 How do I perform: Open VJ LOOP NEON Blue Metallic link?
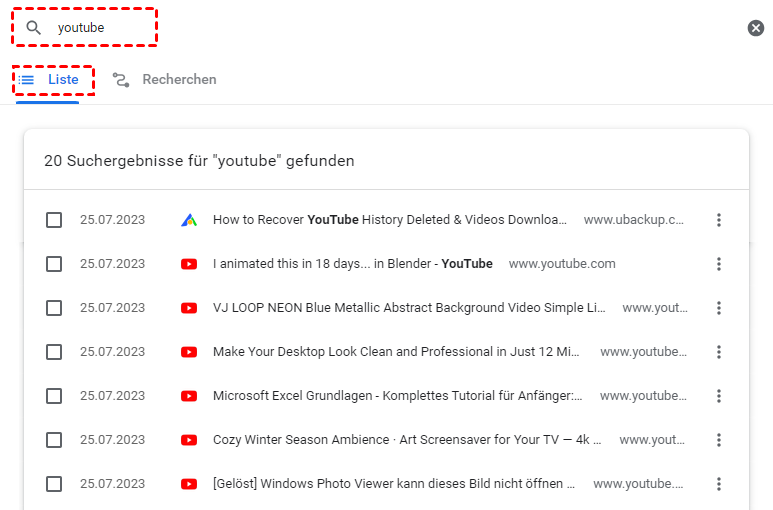point(409,308)
